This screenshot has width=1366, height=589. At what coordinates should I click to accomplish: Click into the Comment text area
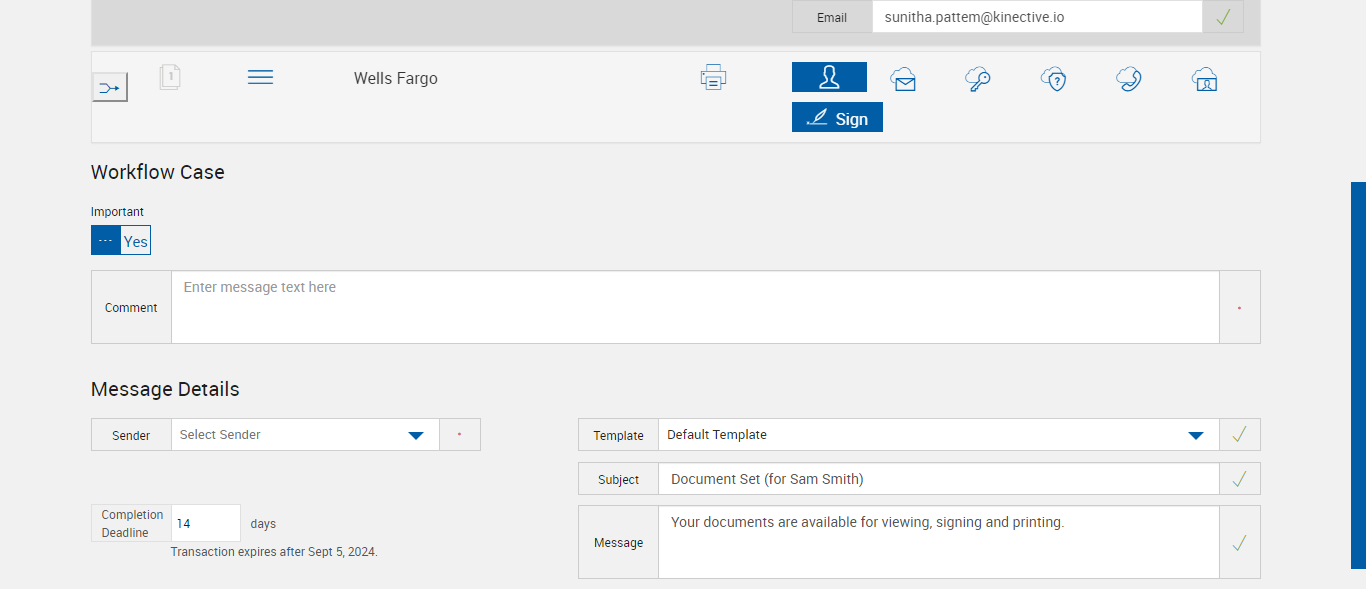tap(695, 307)
